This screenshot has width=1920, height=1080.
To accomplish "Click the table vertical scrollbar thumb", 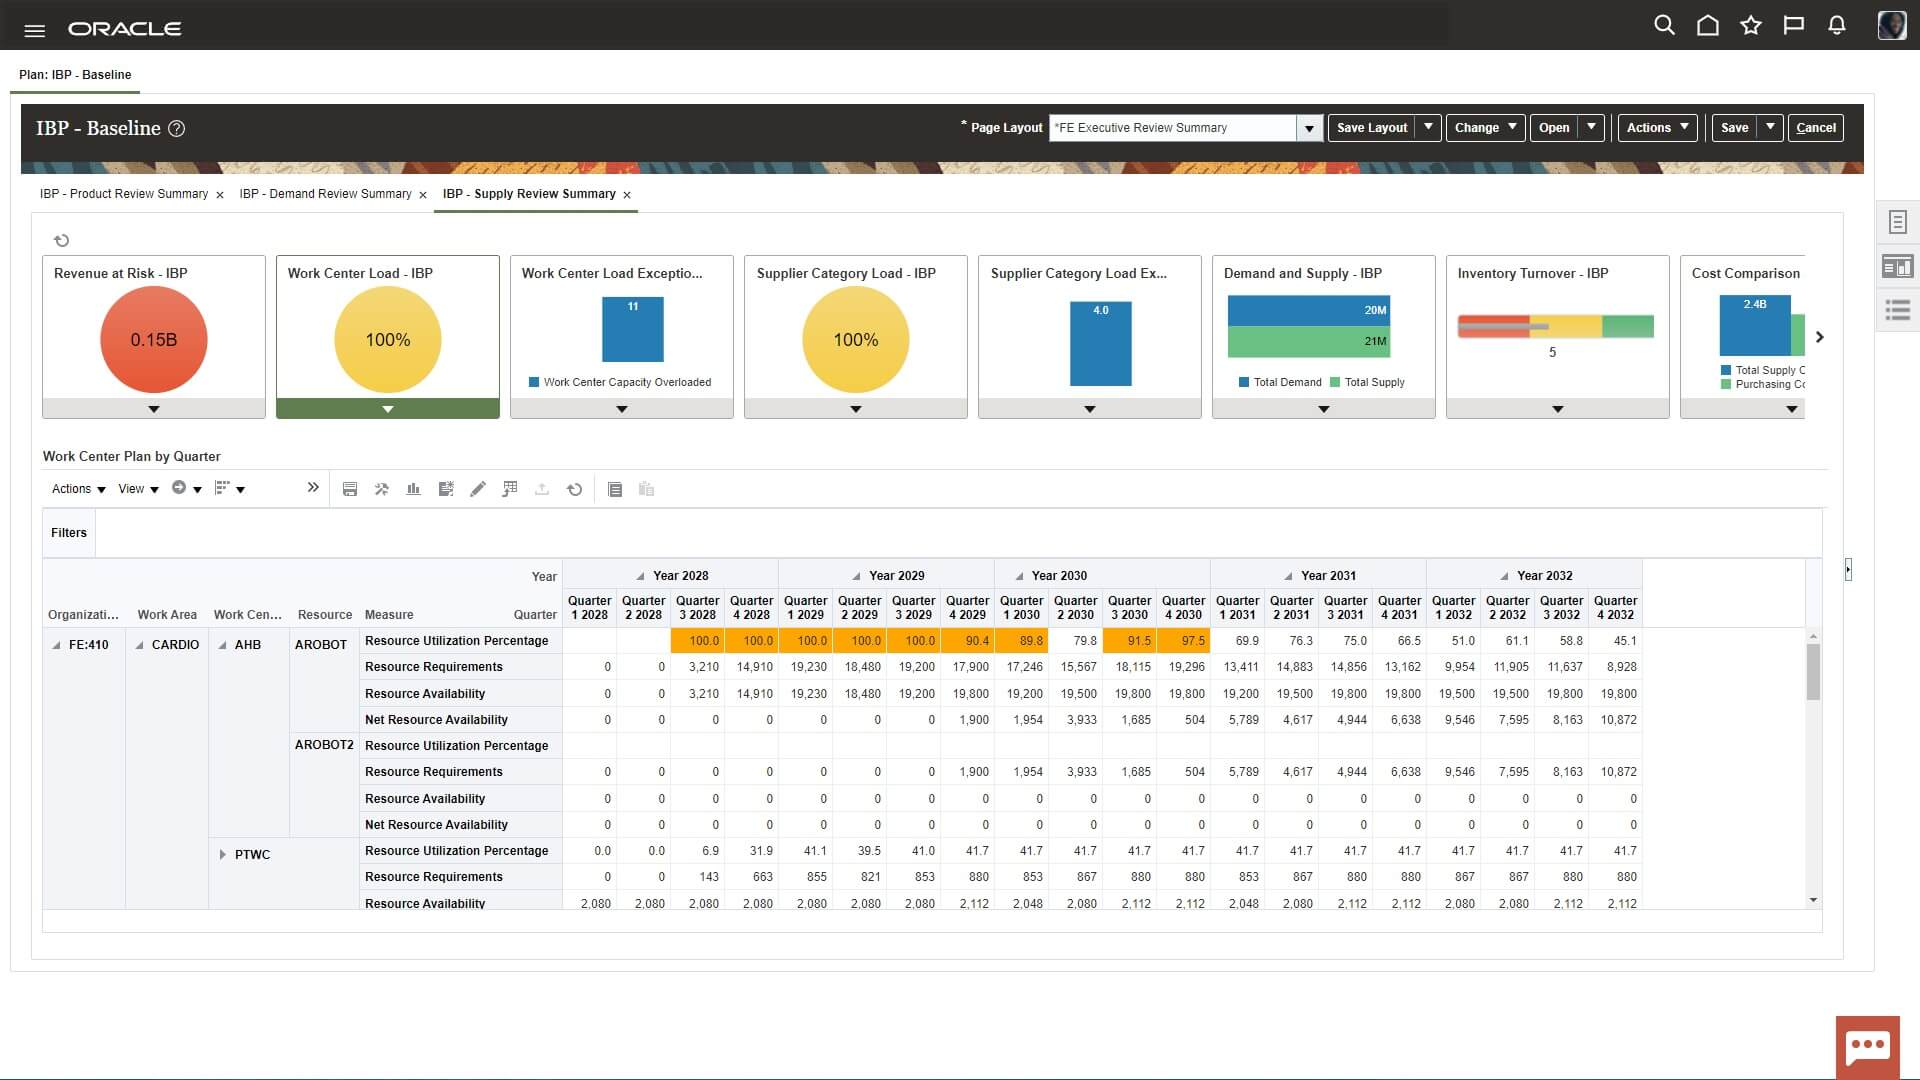I will click(x=1813, y=671).
